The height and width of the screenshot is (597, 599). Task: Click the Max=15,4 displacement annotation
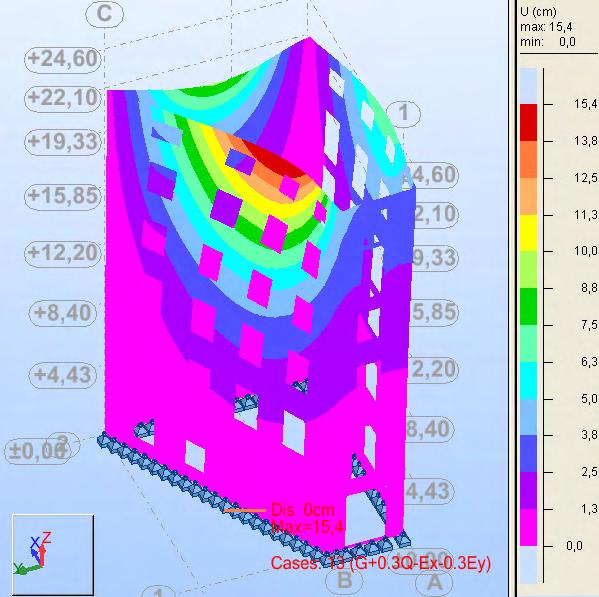309,527
